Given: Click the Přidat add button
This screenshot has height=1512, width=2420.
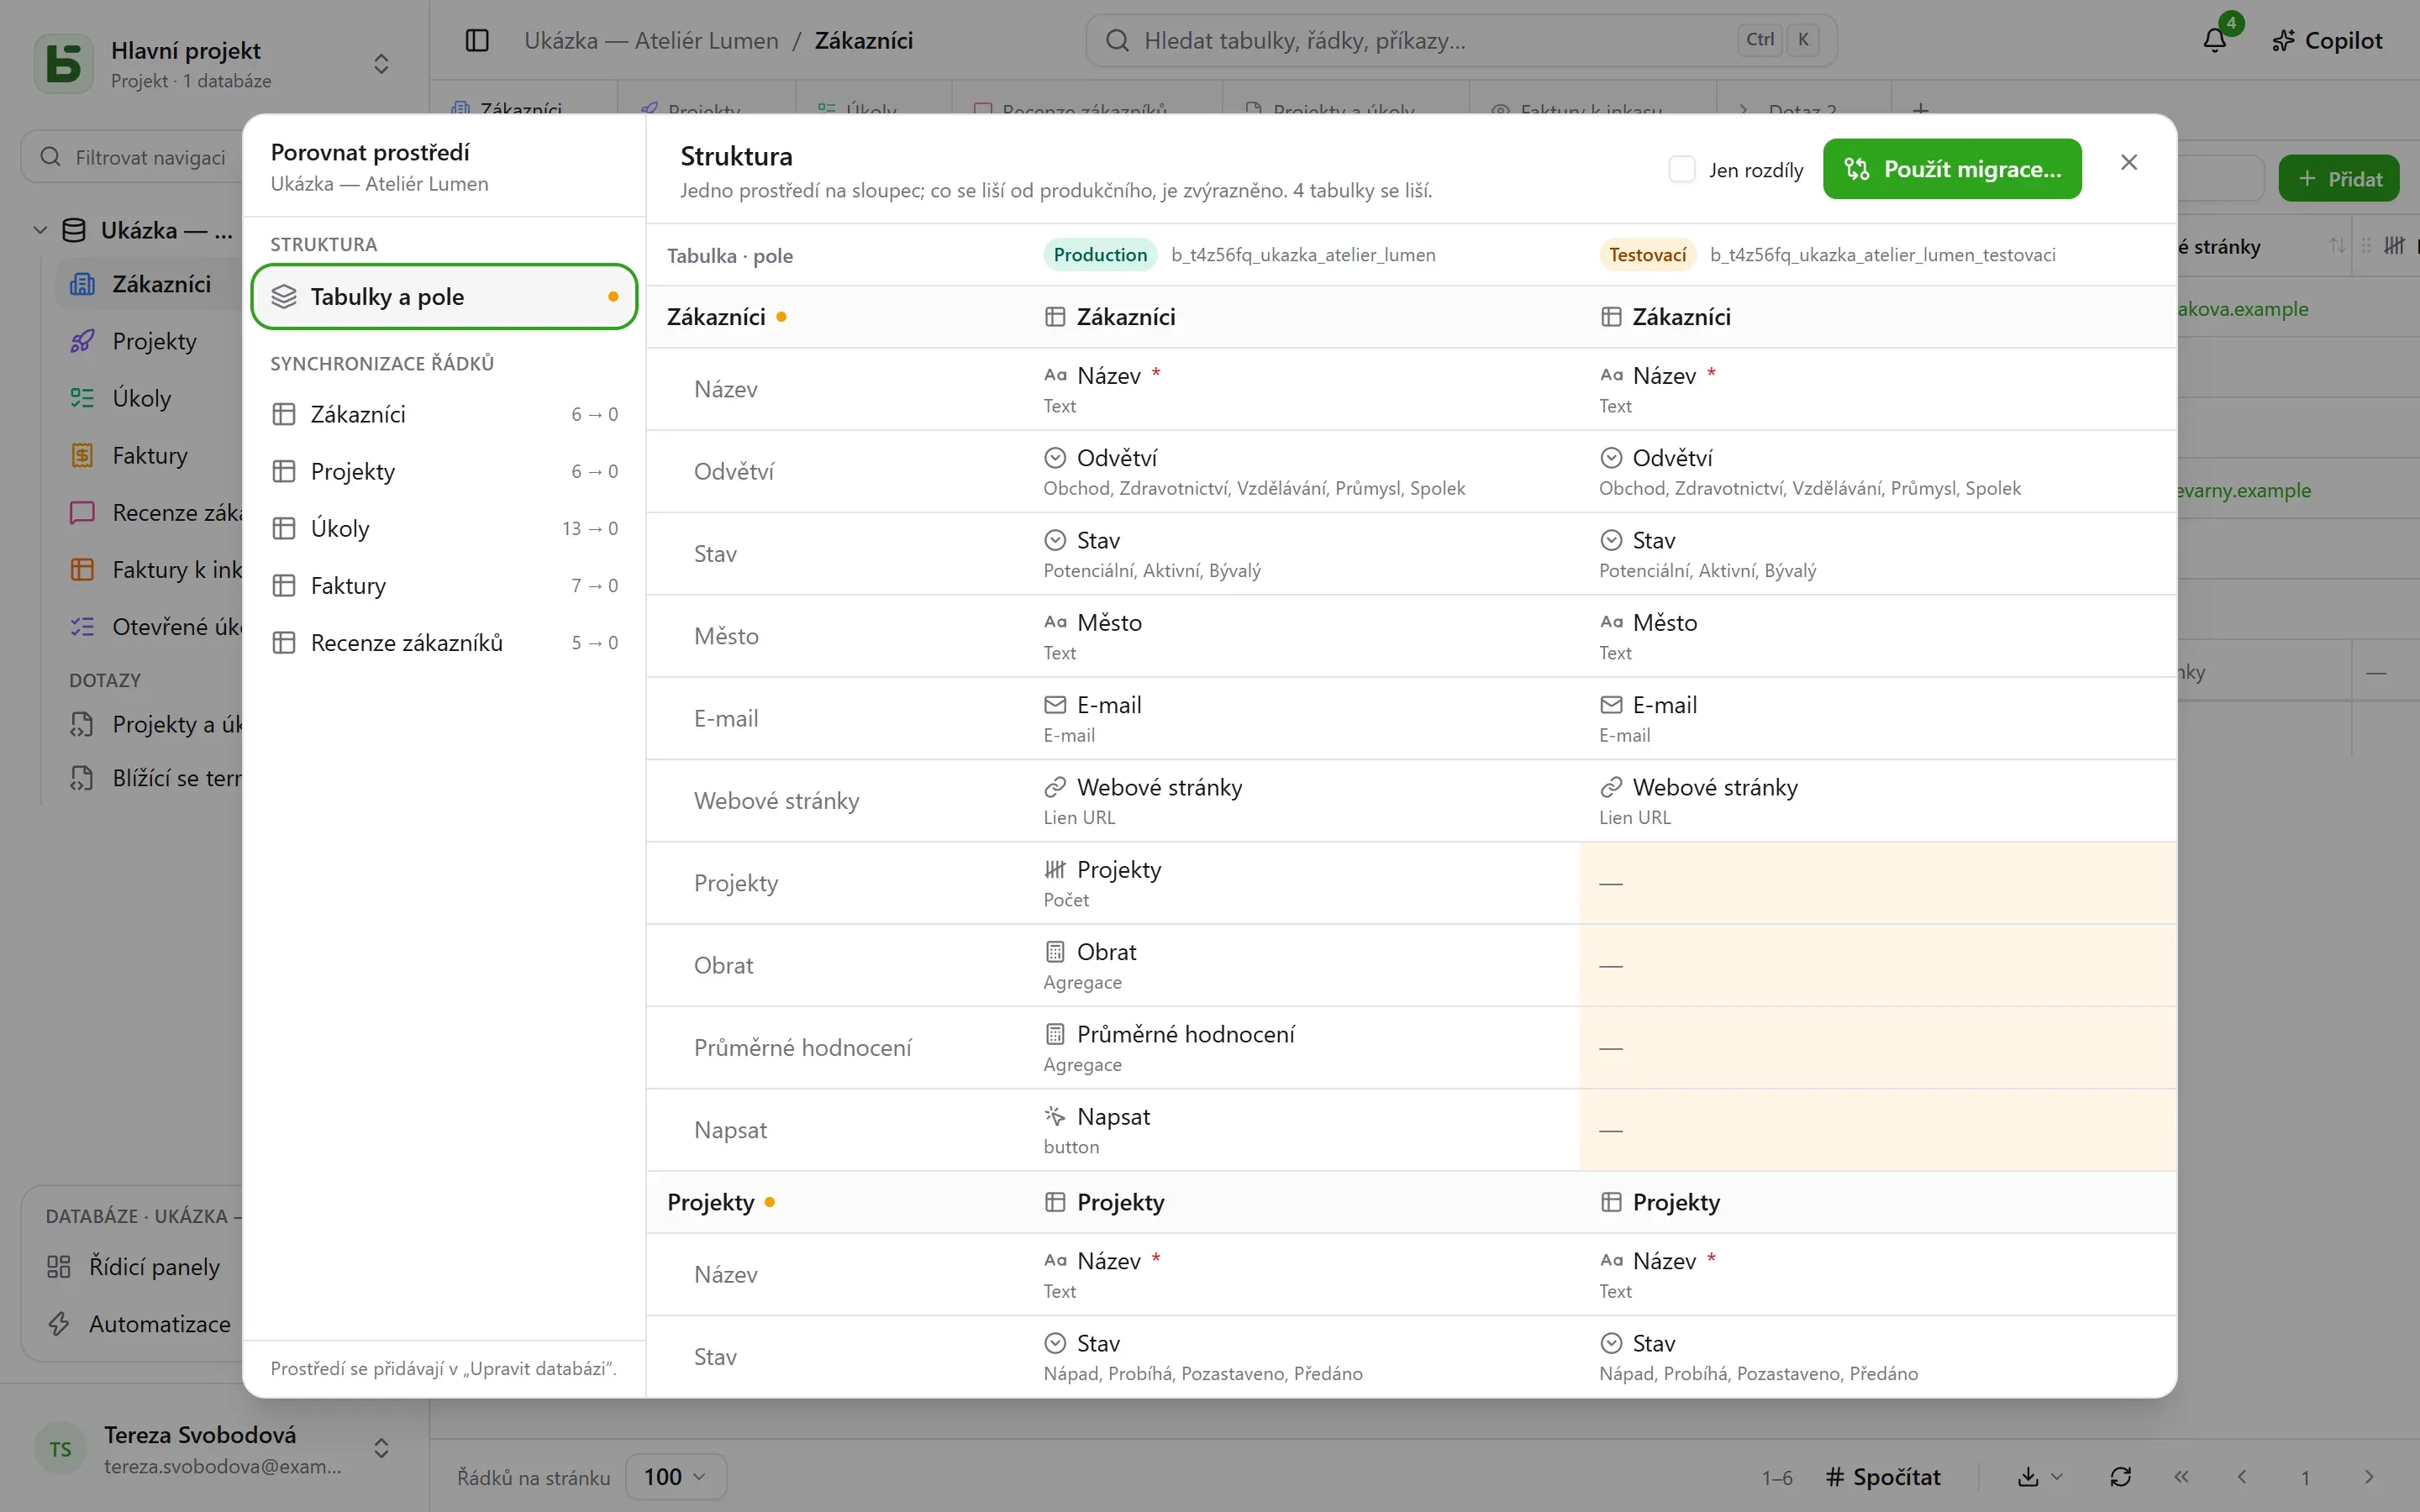Looking at the screenshot, I should click(x=2338, y=179).
